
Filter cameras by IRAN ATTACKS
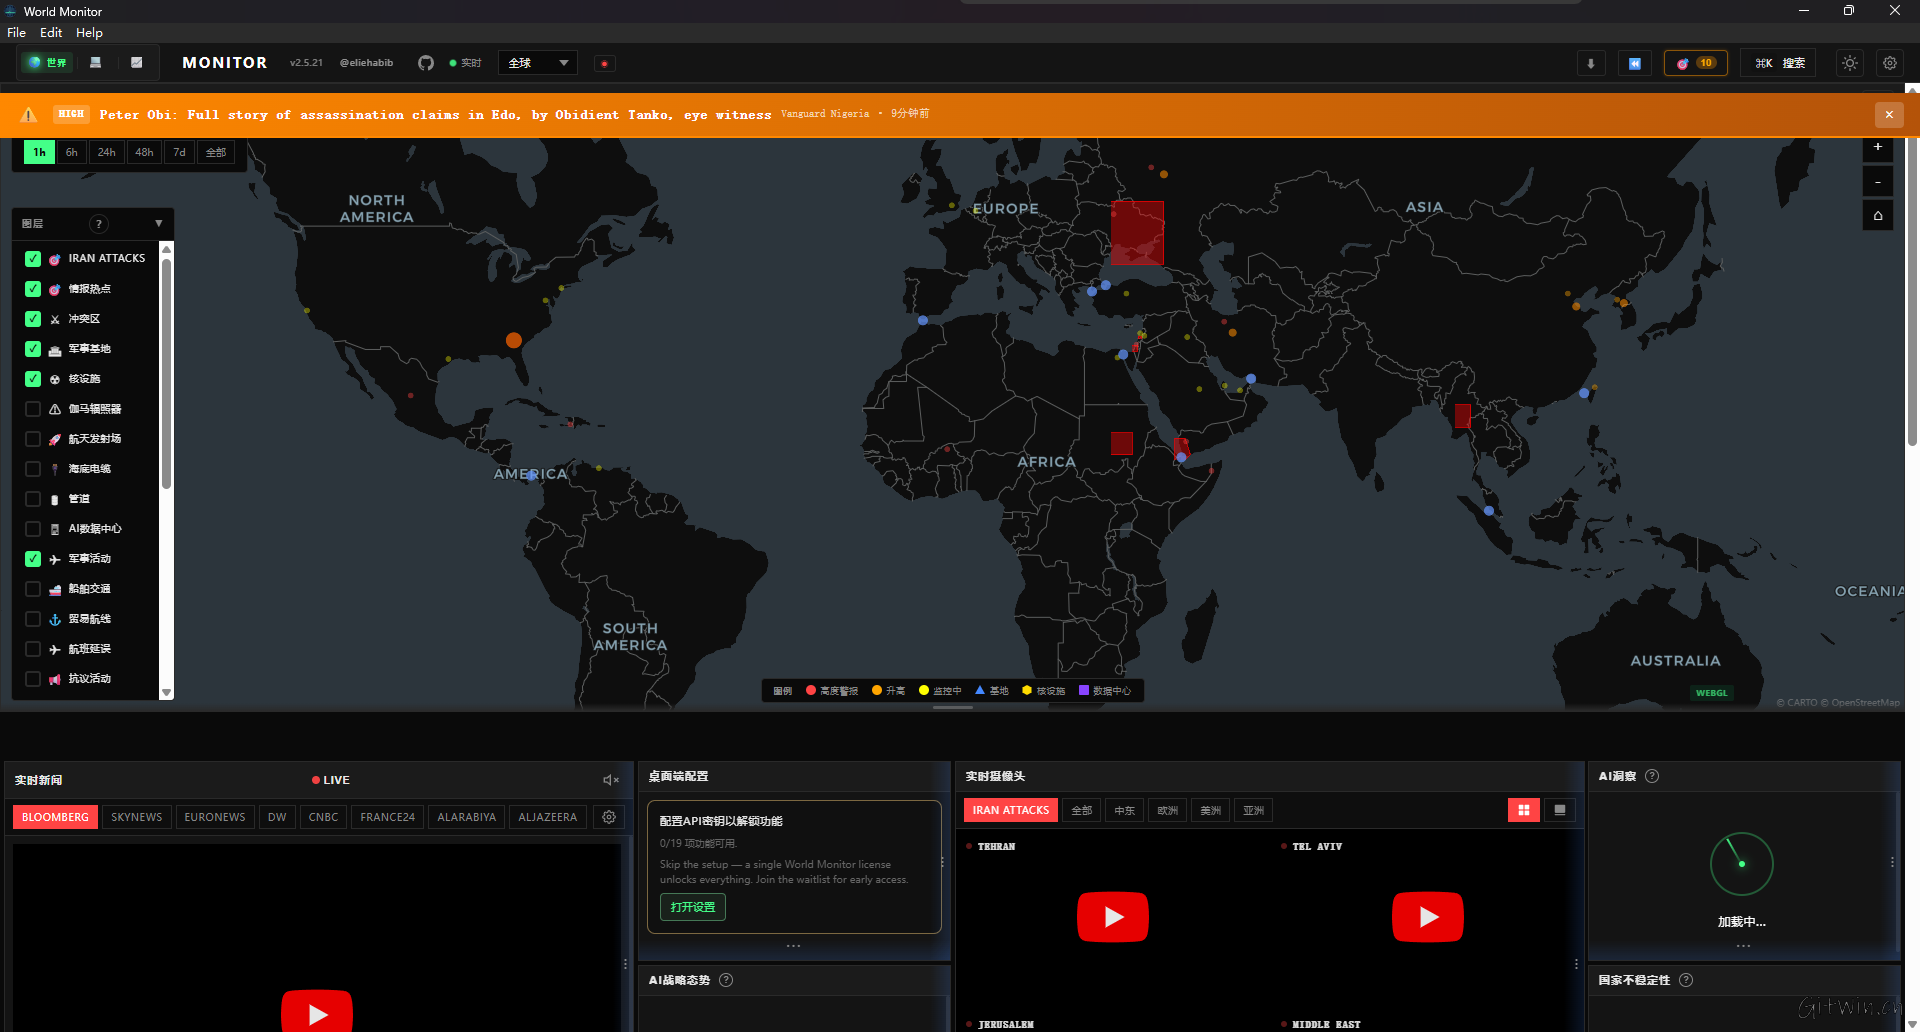click(x=1011, y=810)
